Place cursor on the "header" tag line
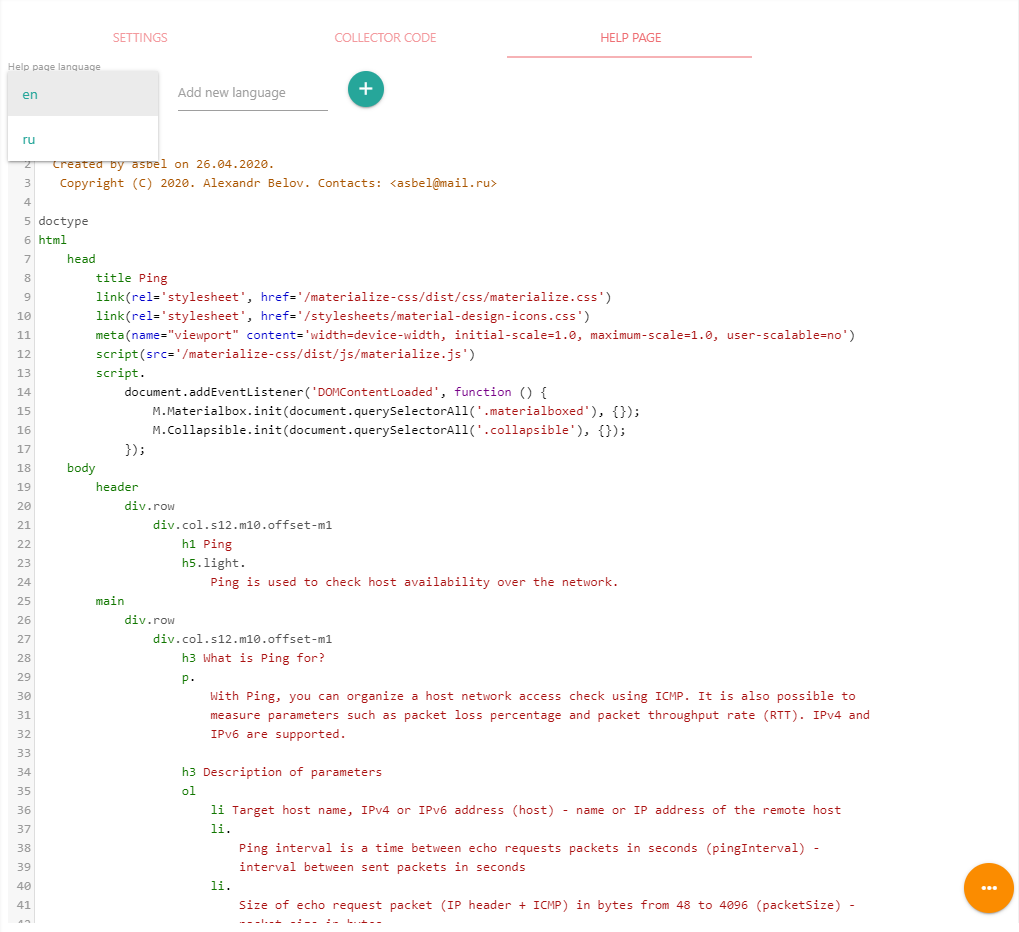 (117, 487)
